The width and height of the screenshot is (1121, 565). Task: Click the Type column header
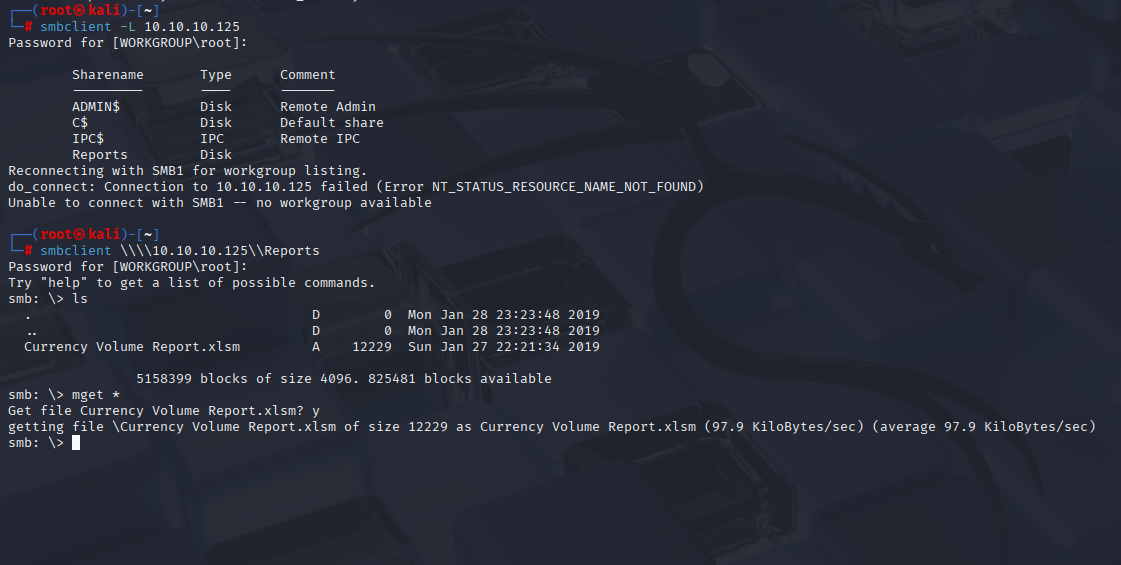pyautogui.click(x=216, y=74)
